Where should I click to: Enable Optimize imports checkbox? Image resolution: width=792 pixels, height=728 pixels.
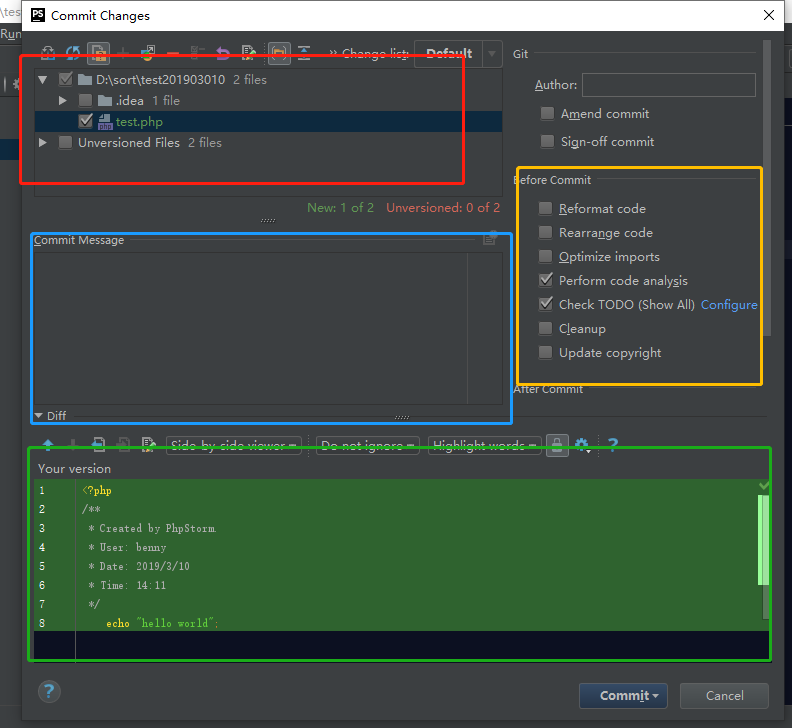click(546, 256)
